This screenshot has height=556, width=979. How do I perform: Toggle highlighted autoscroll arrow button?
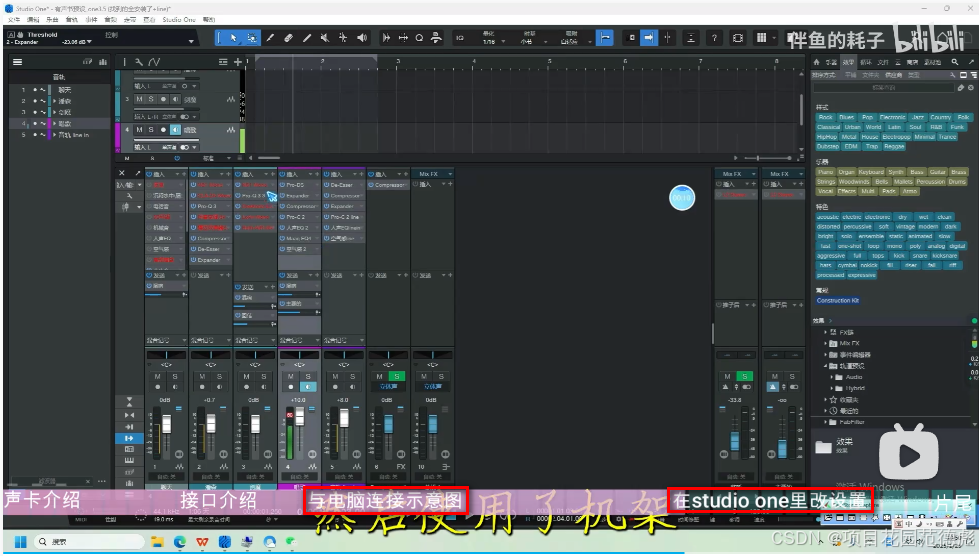click(x=649, y=38)
